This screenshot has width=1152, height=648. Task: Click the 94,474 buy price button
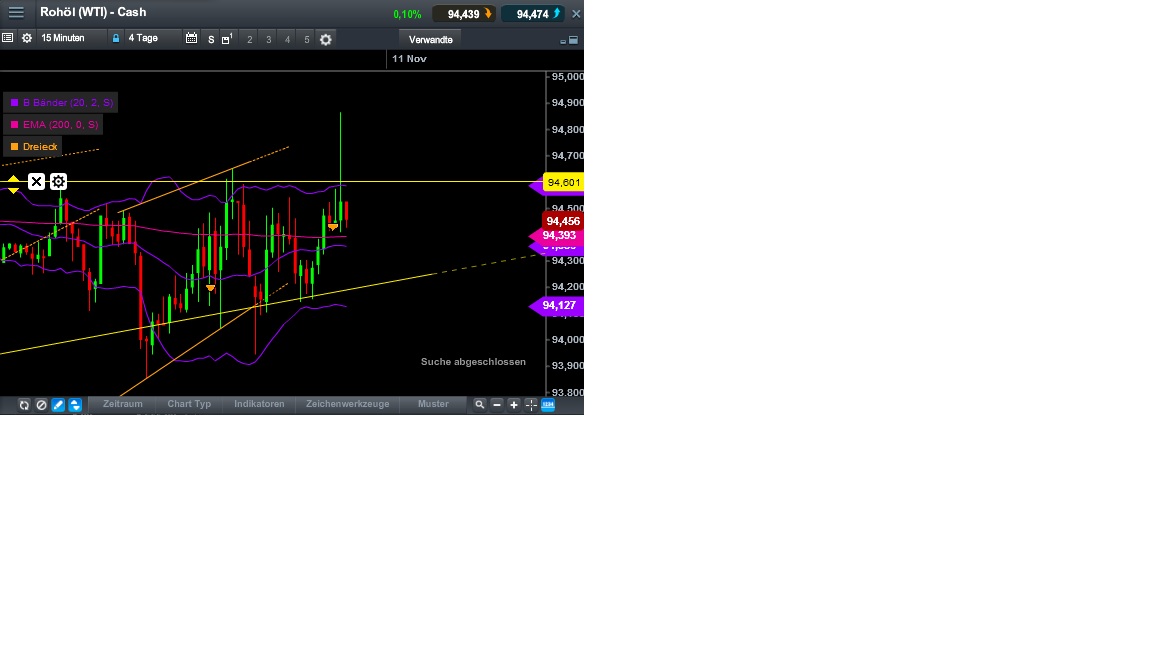[x=533, y=13]
